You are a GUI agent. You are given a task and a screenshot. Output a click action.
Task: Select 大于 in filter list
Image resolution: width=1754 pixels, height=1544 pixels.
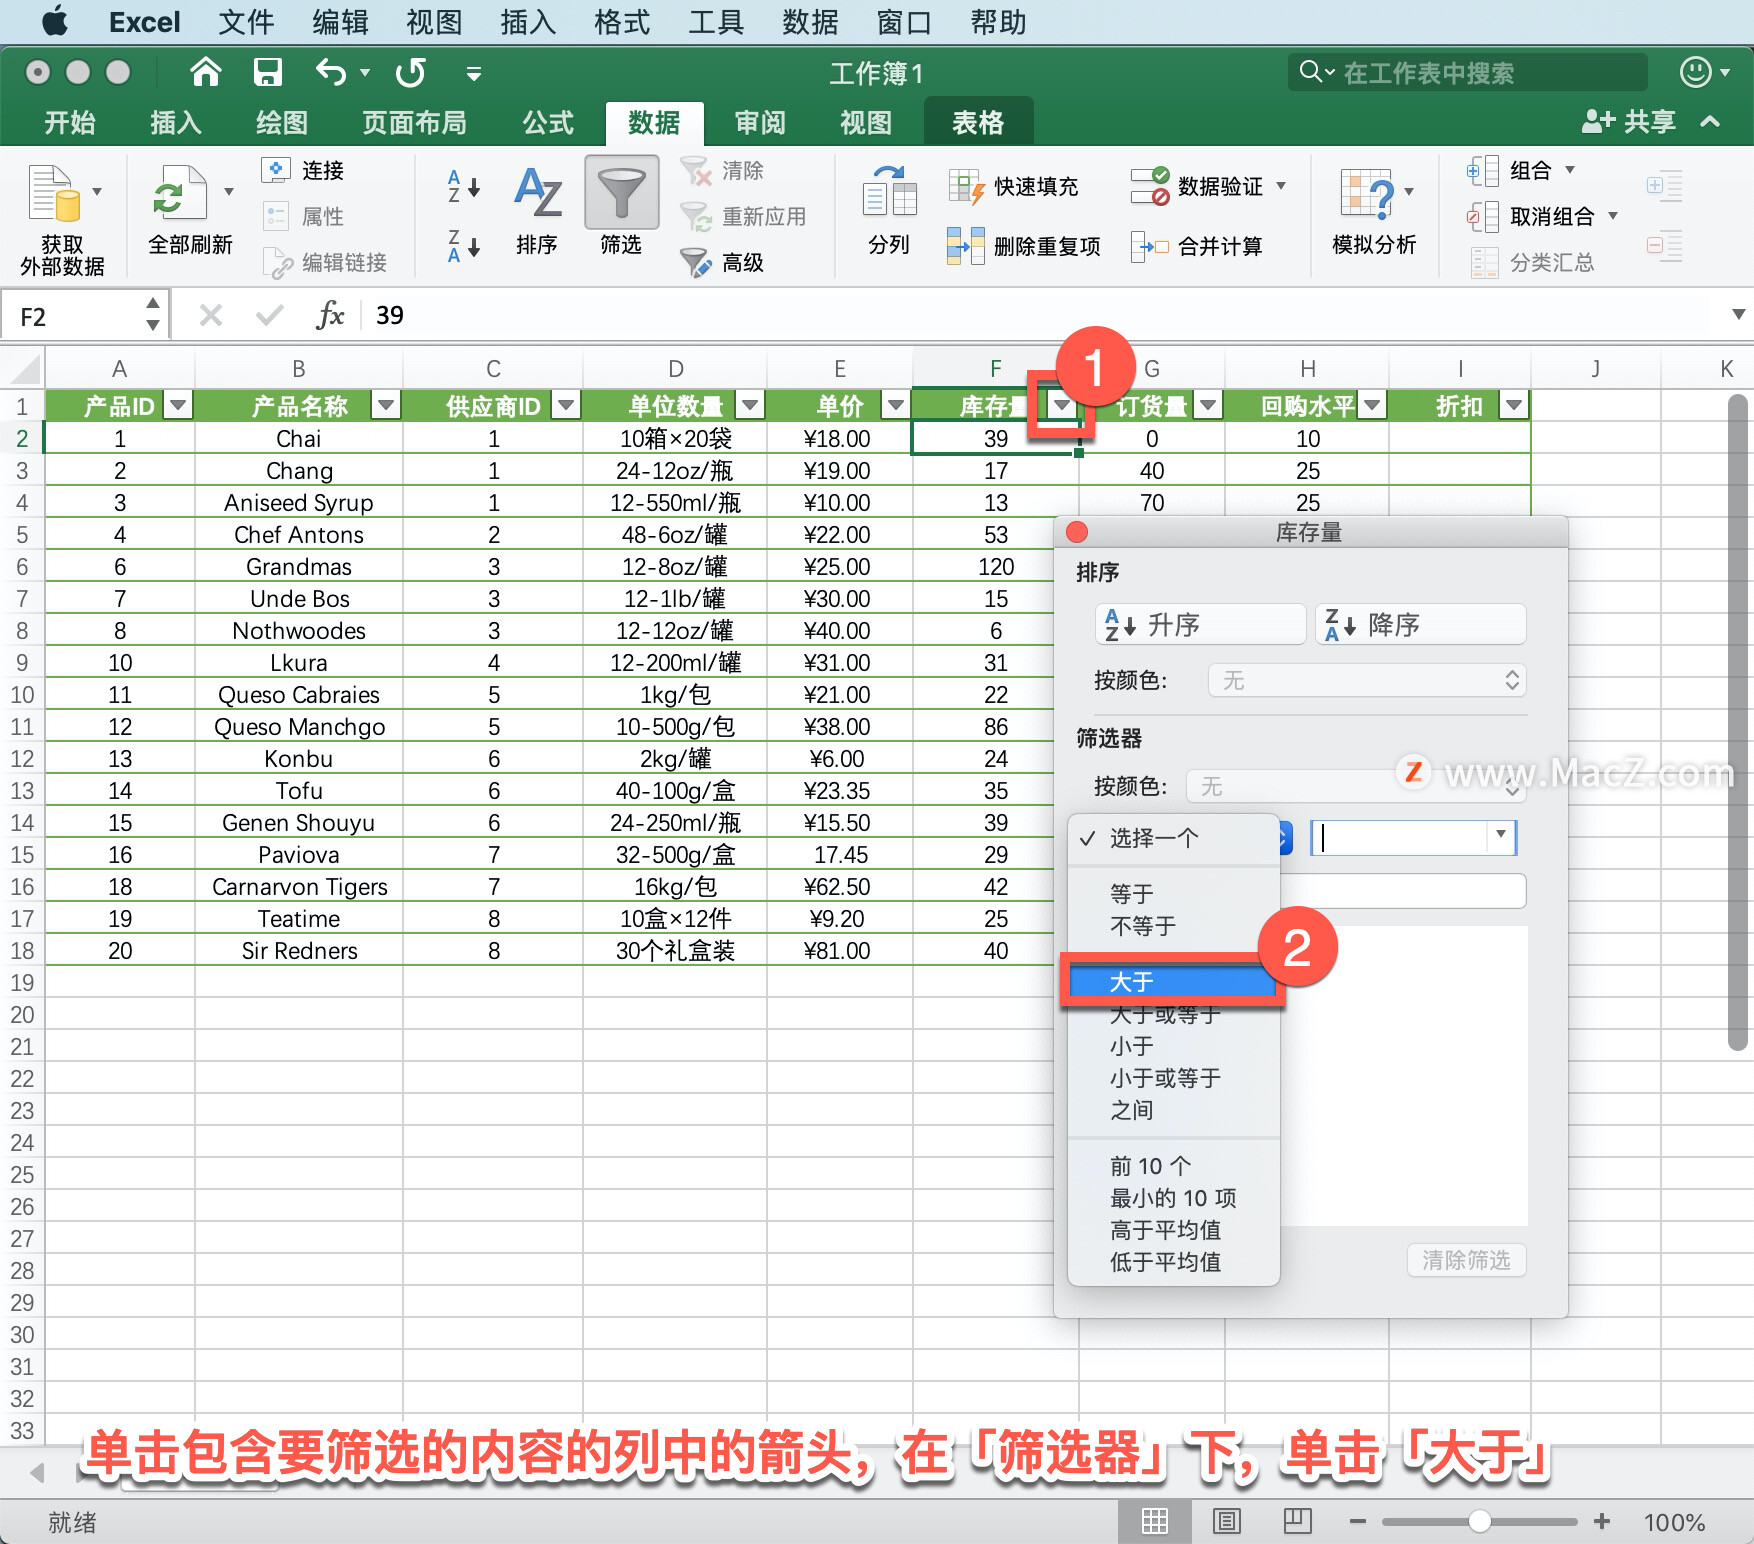click(1174, 982)
